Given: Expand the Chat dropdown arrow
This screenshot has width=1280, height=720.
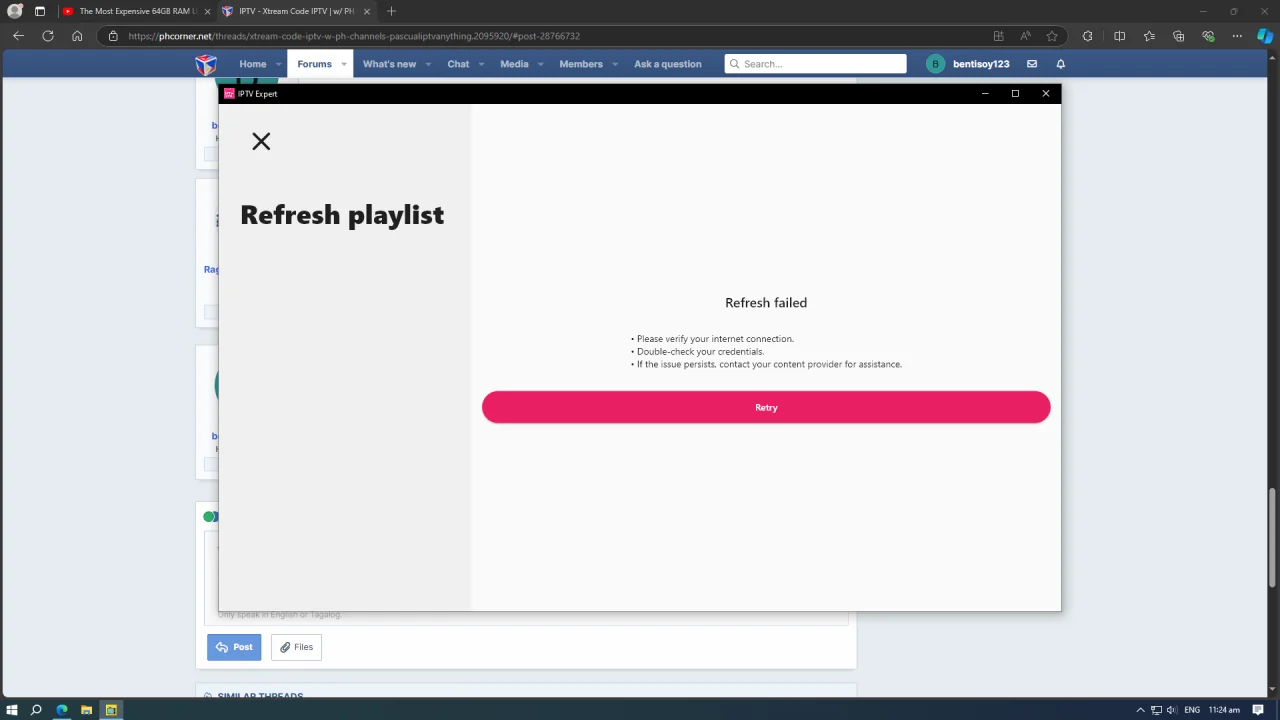Looking at the screenshot, I should point(481,64).
